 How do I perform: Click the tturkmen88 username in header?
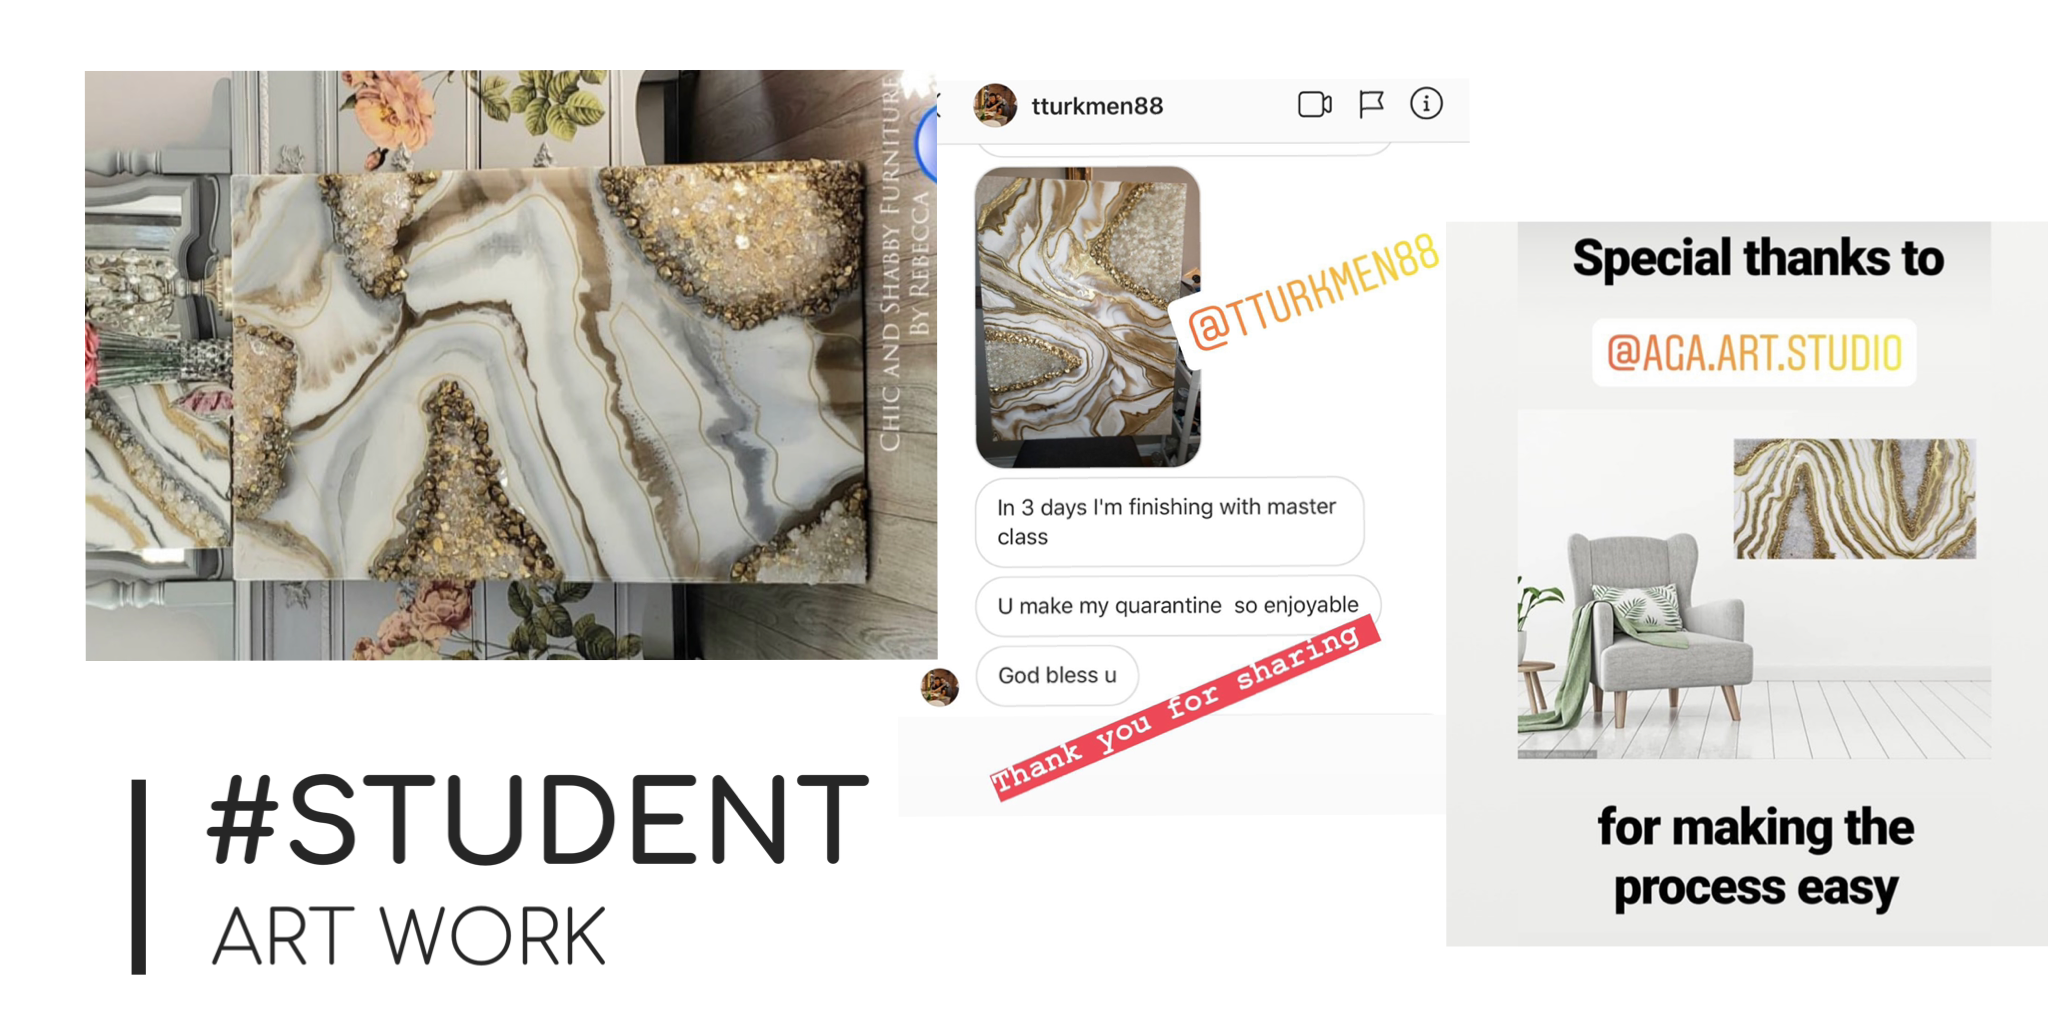[x=1097, y=106]
